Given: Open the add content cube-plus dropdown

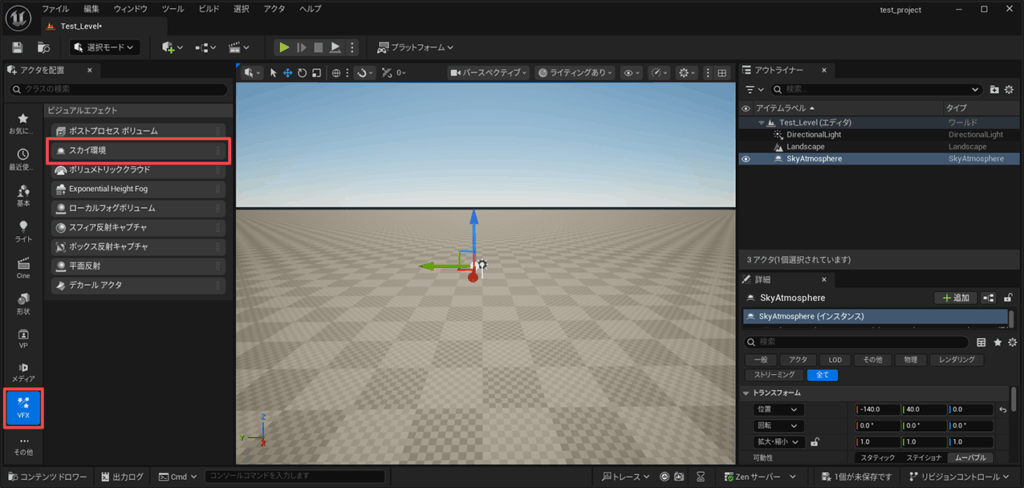Looking at the screenshot, I should [172, 47].
